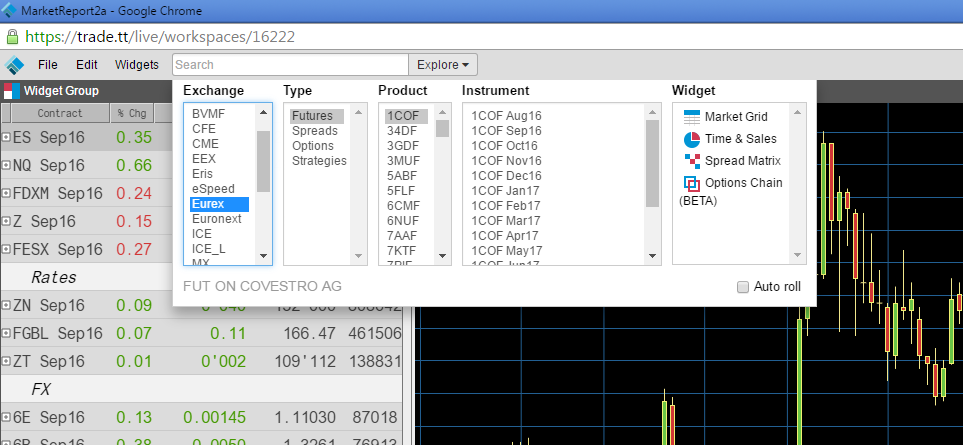Image resolution: width=963 pixels, height=445 pixels.
Task: Select product 7KTF
Action: point(401,250)
